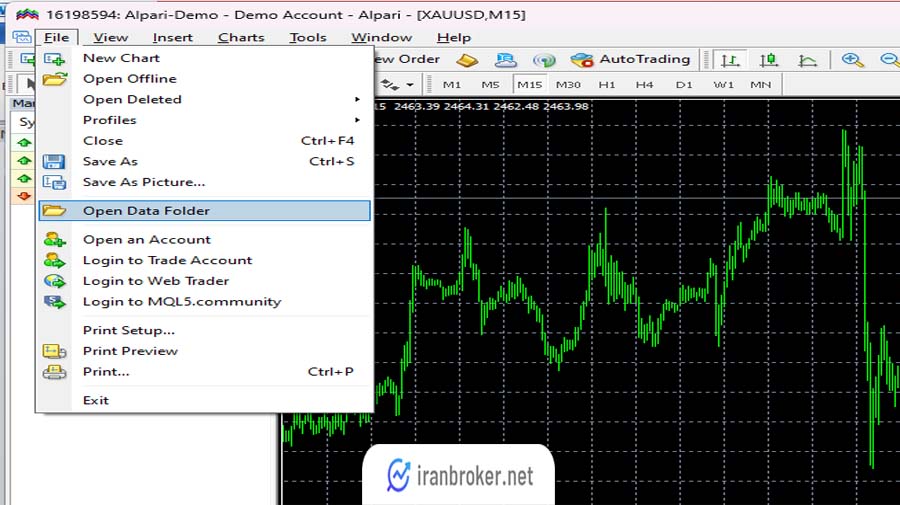Choose New Chart from File menu

click(204, 58)
